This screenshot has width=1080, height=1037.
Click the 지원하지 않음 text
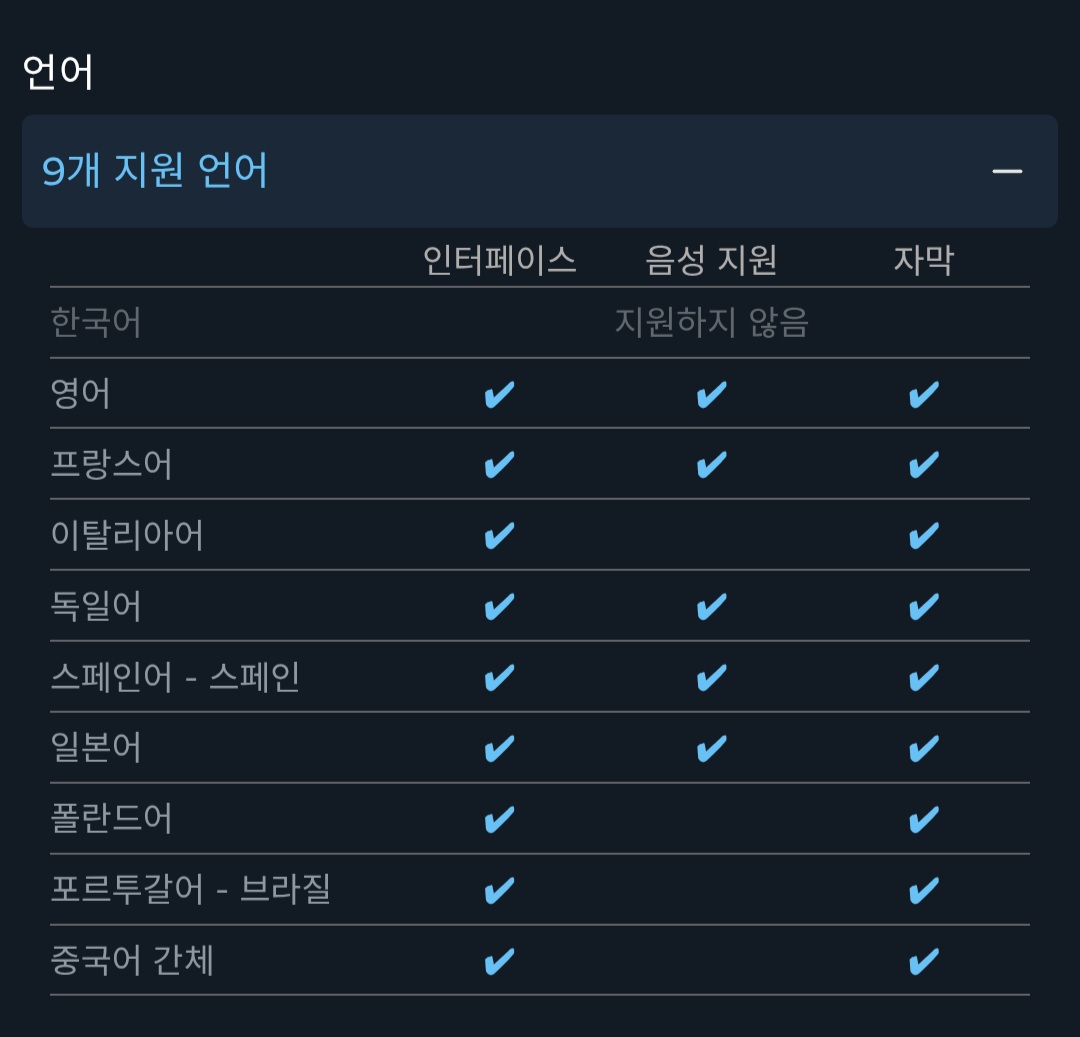(711, 323)
